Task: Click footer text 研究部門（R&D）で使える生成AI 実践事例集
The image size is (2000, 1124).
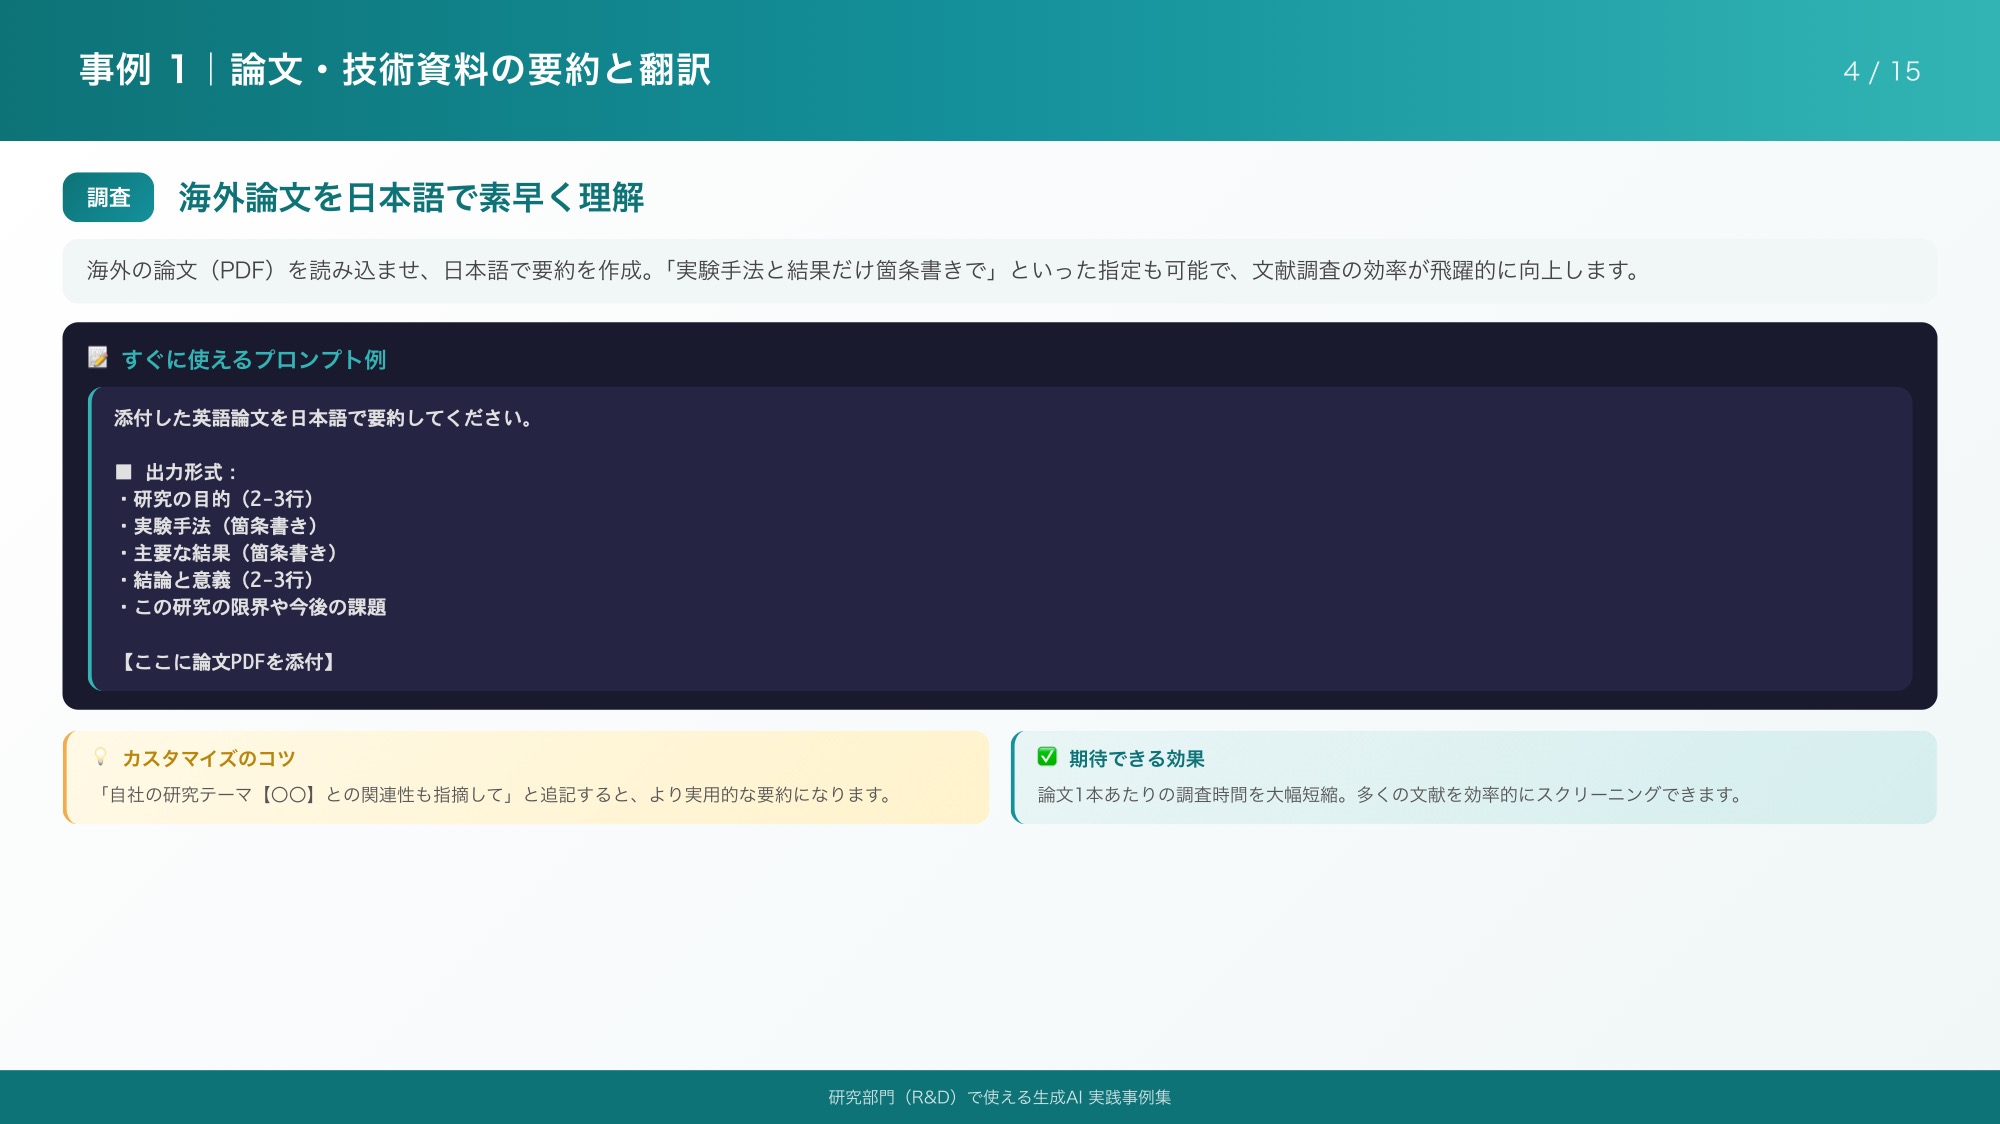Action: (x=1000, y=1097)
